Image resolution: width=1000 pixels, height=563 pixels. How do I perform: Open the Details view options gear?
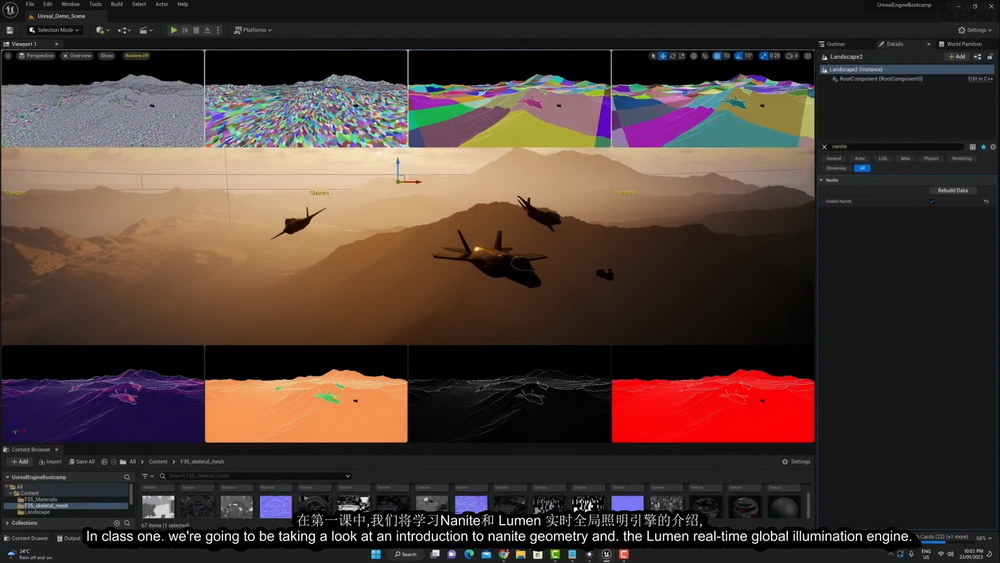(993, 147)
